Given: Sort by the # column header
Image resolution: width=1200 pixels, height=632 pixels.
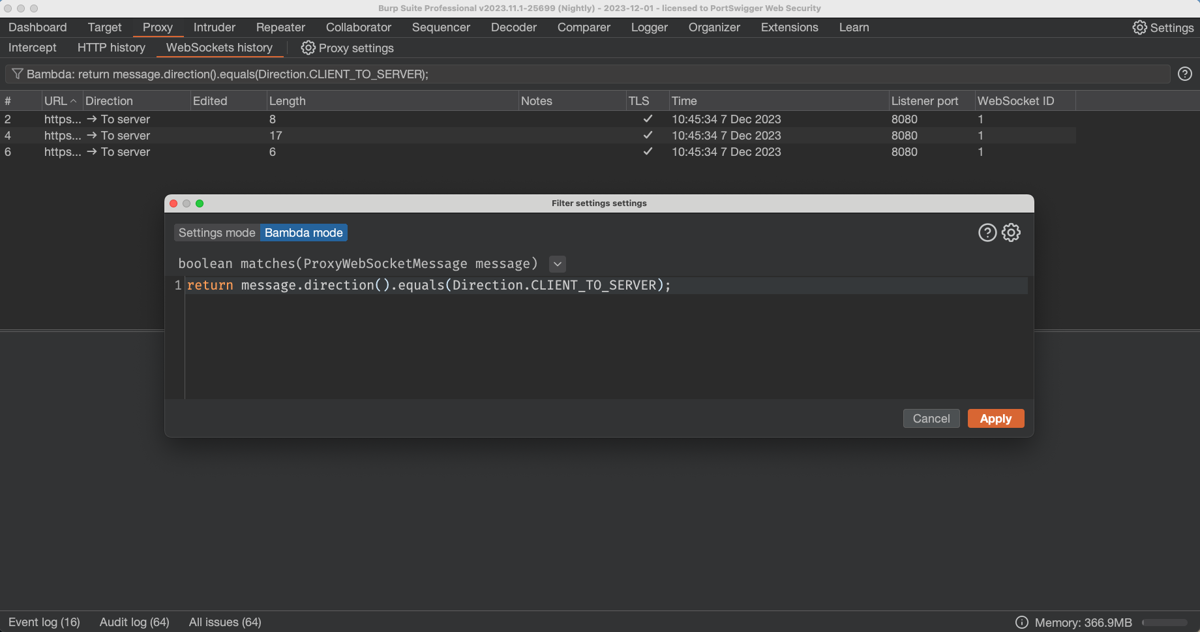Looking at the screenshot, I should point(20,101).
